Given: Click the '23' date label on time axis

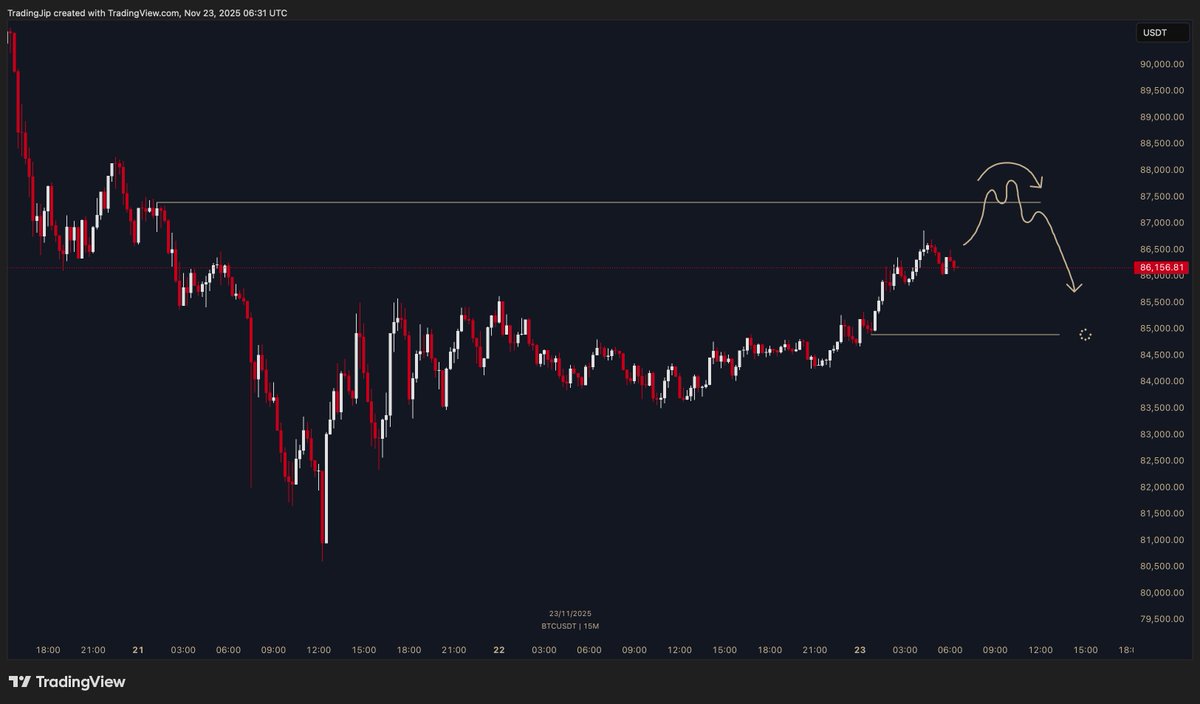Looking at the screenshot, I should tap(860, 650).
